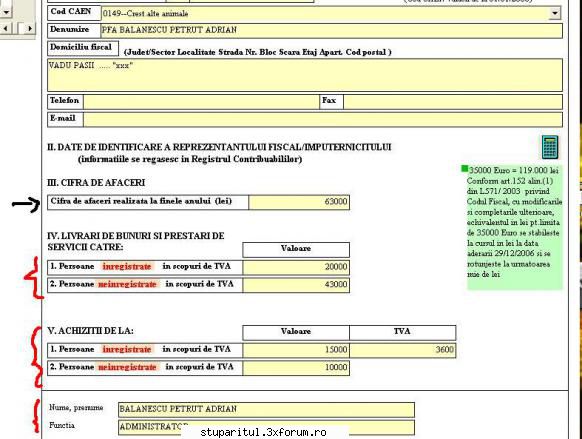Image resolution: width=582 pixels, height=439 pixels.
Task: Select the Fax input field
Action: tap(453, 102)
